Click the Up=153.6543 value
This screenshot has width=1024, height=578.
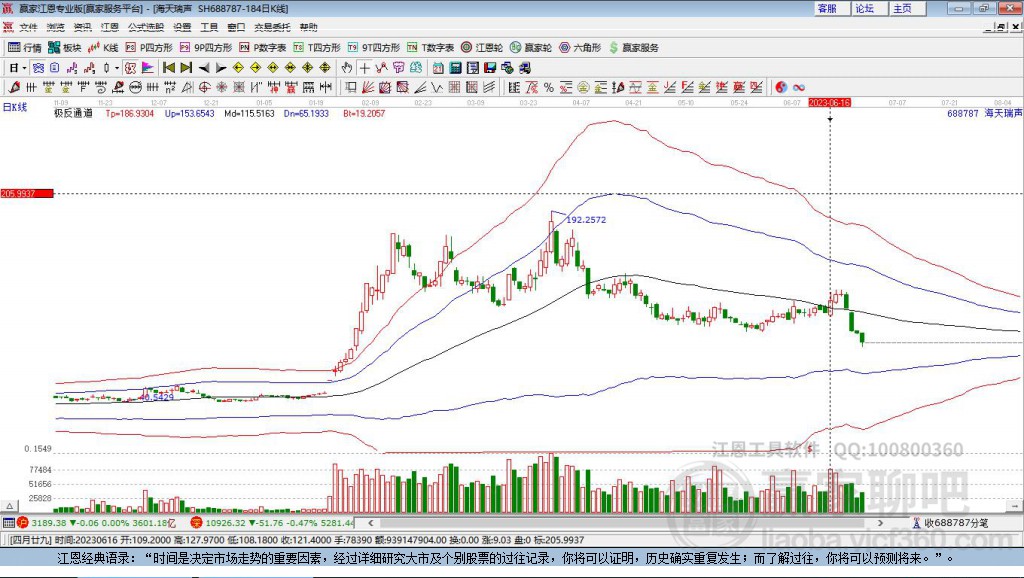(189, 114)
